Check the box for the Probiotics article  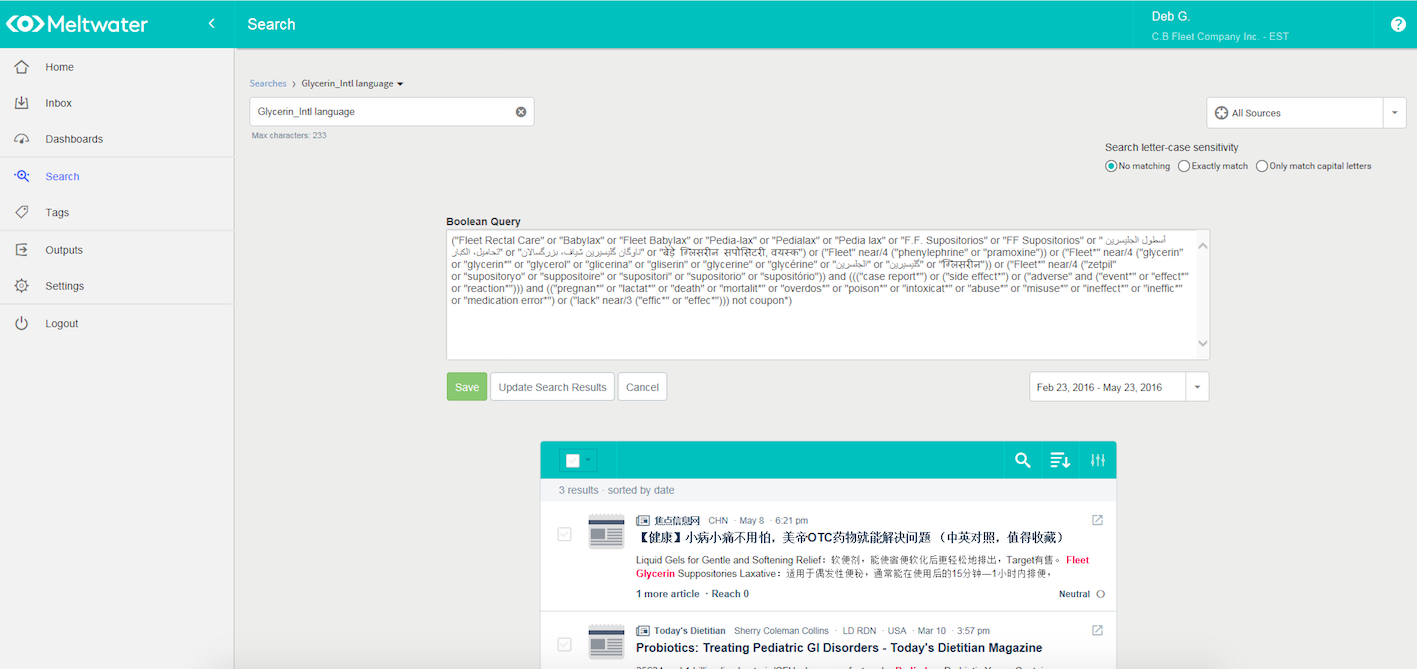(565, 645)
